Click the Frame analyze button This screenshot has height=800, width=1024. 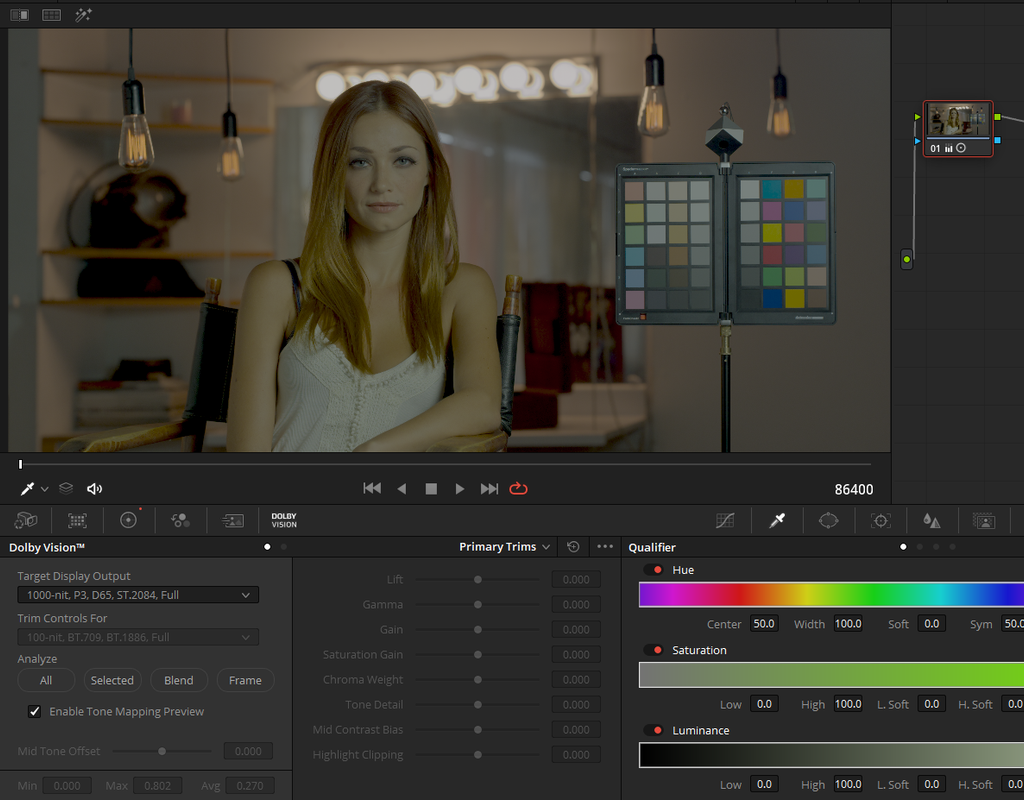(246, 680)
